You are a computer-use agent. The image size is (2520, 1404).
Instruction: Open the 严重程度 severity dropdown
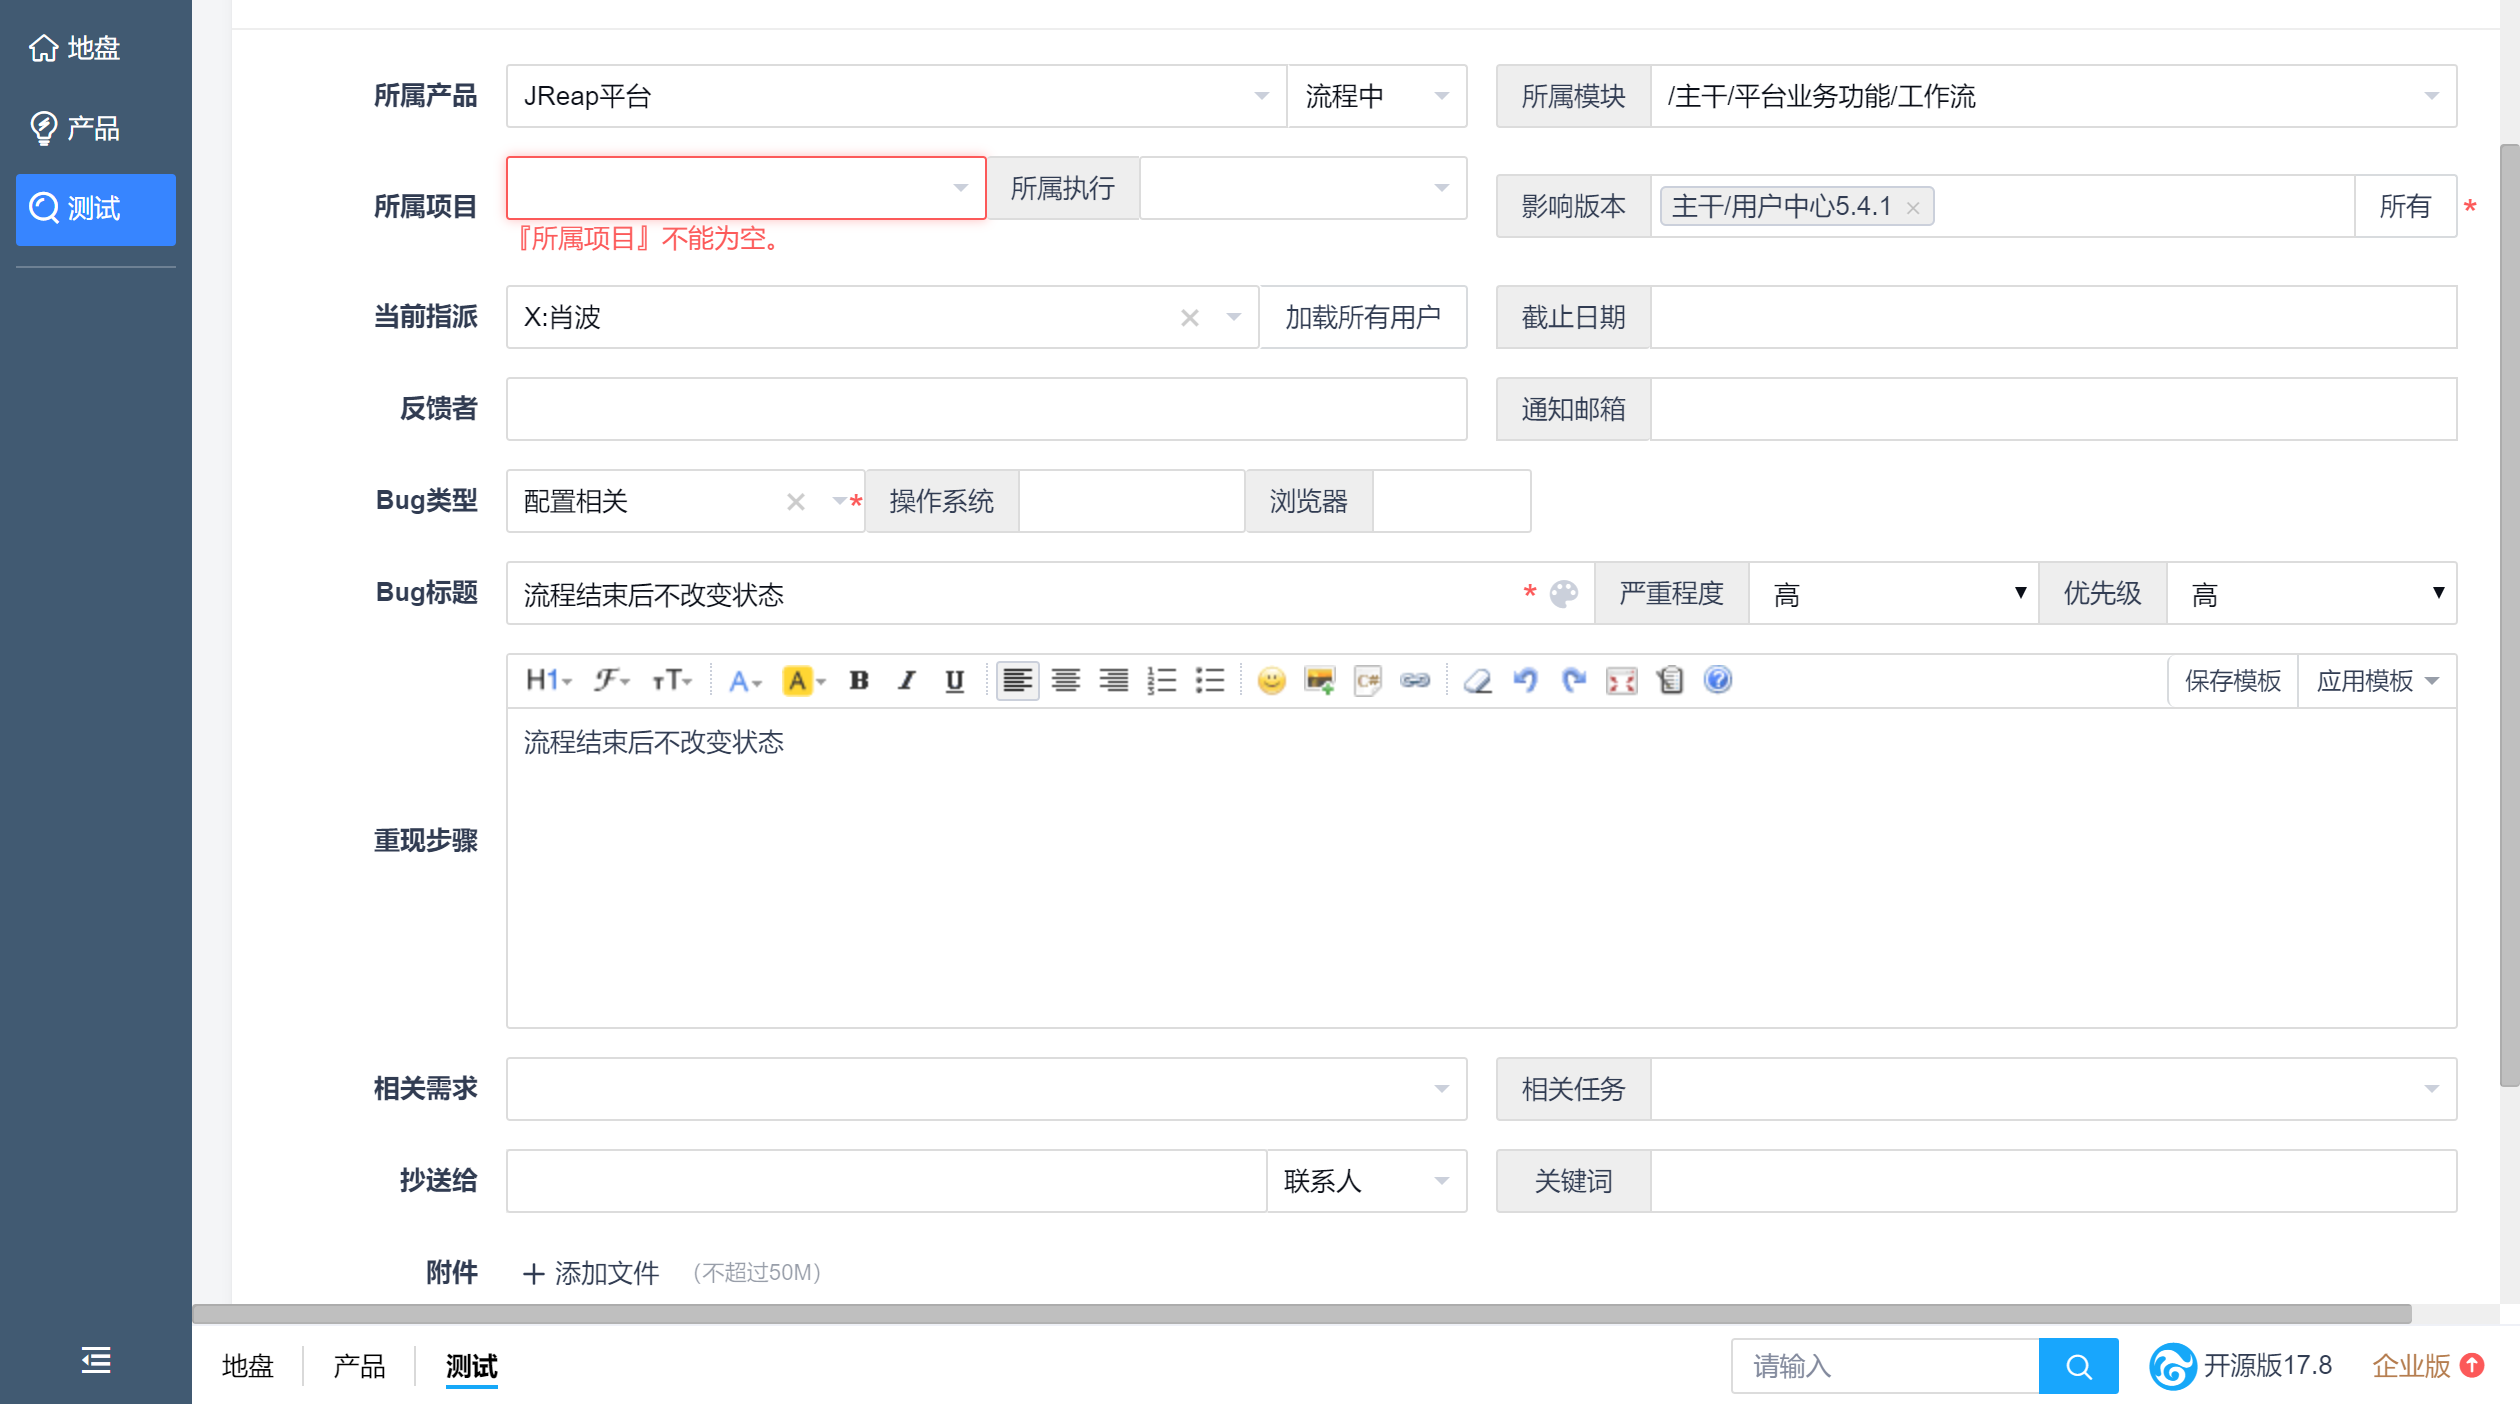[1893, 594]
